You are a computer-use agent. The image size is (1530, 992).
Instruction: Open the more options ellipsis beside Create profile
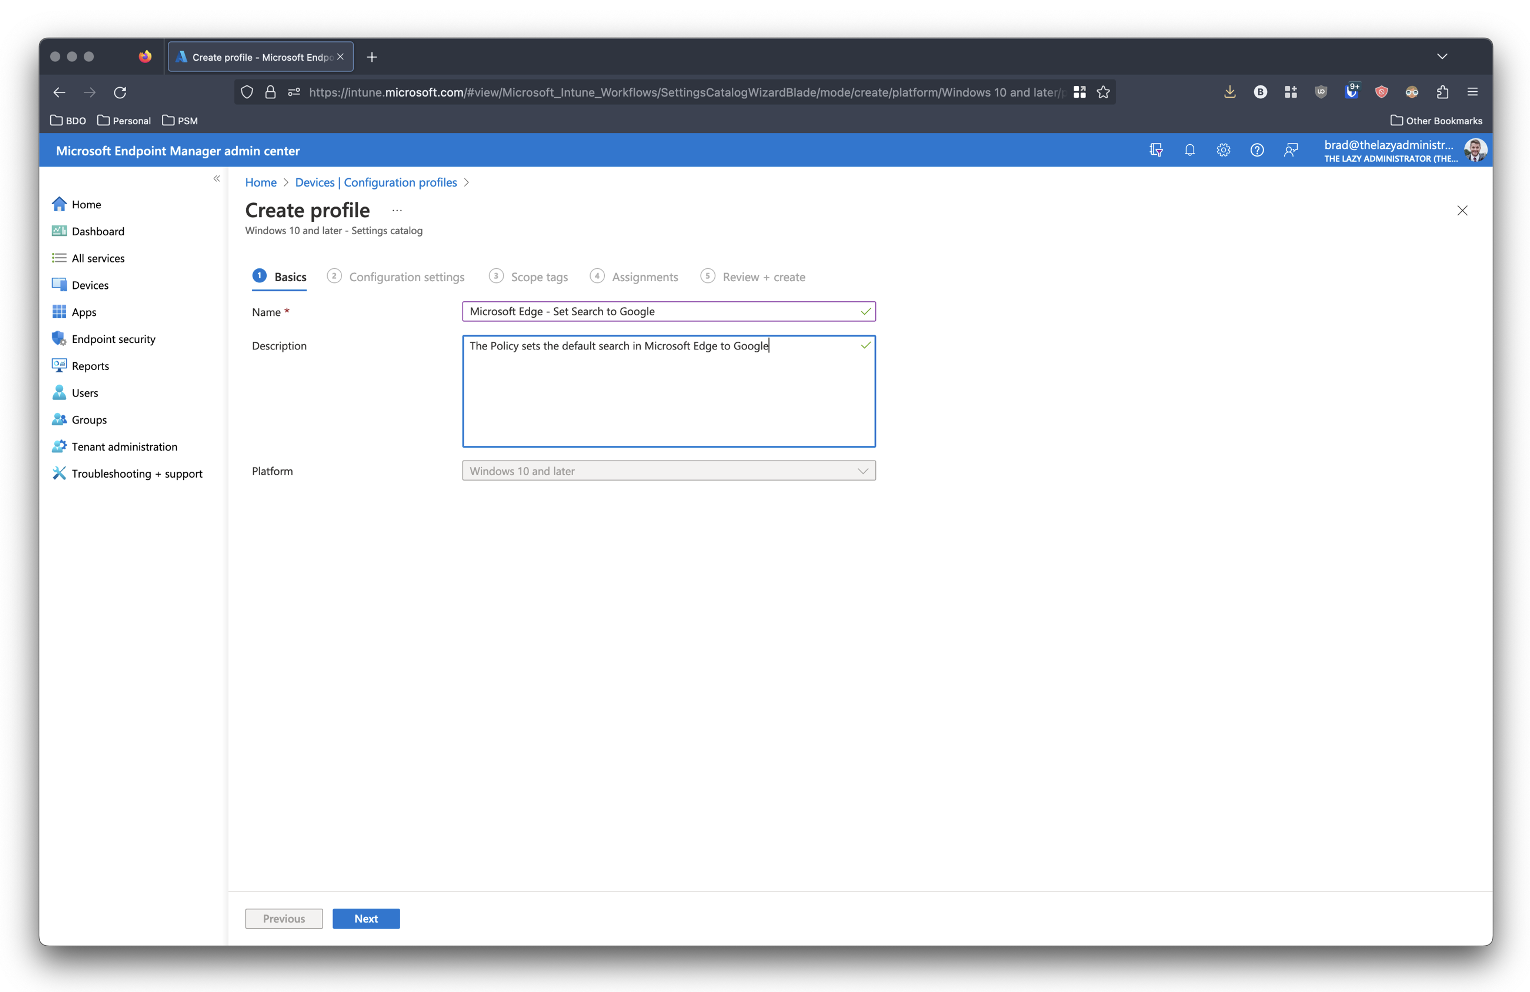point(397,210)
